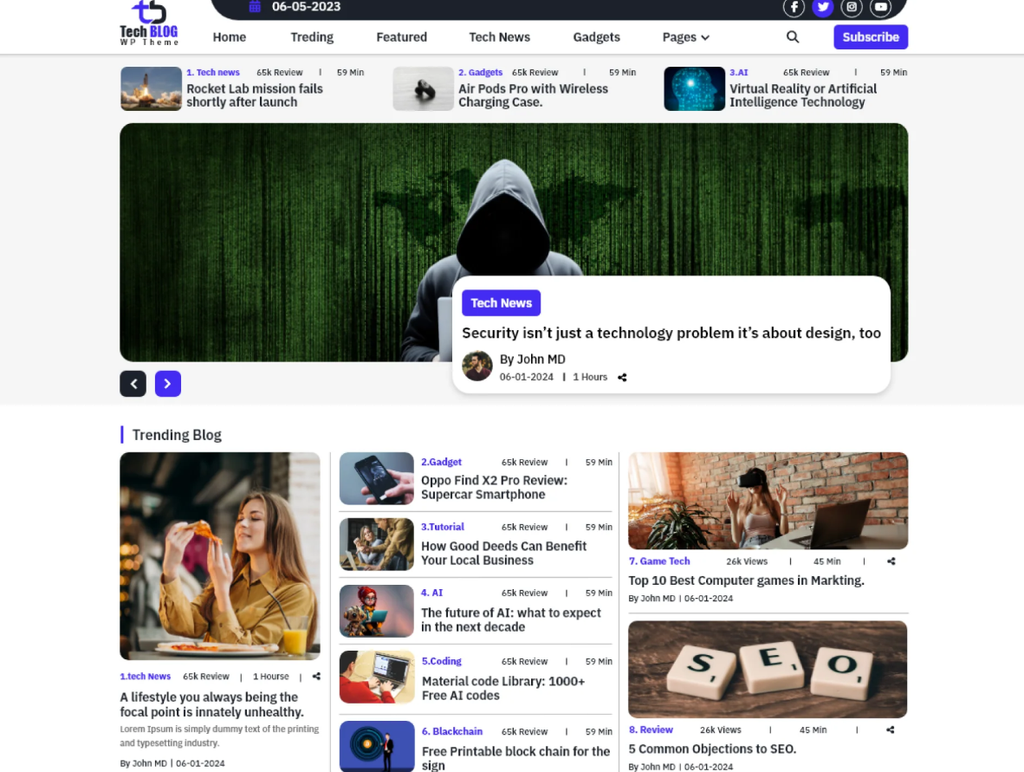
Task: Select the 7. Game Tech category label
Action: 659,561
